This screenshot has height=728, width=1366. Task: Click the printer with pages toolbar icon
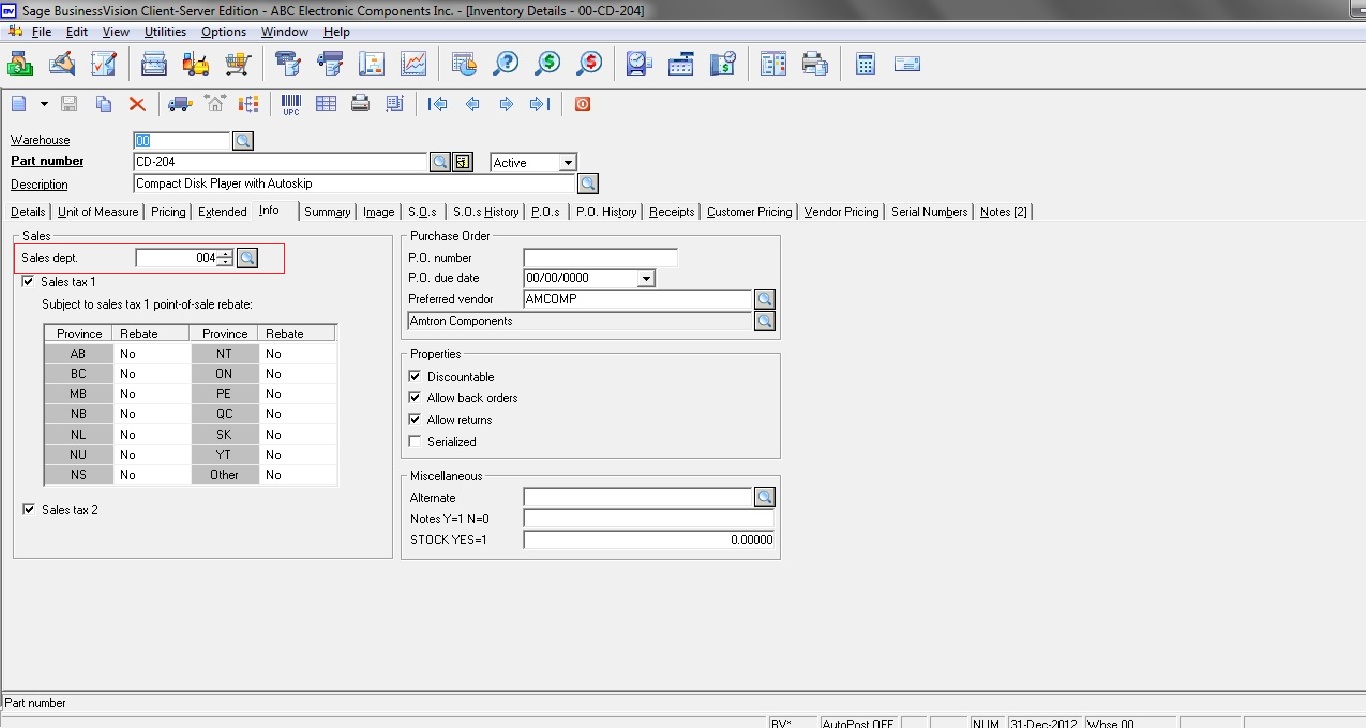(815, 64)
